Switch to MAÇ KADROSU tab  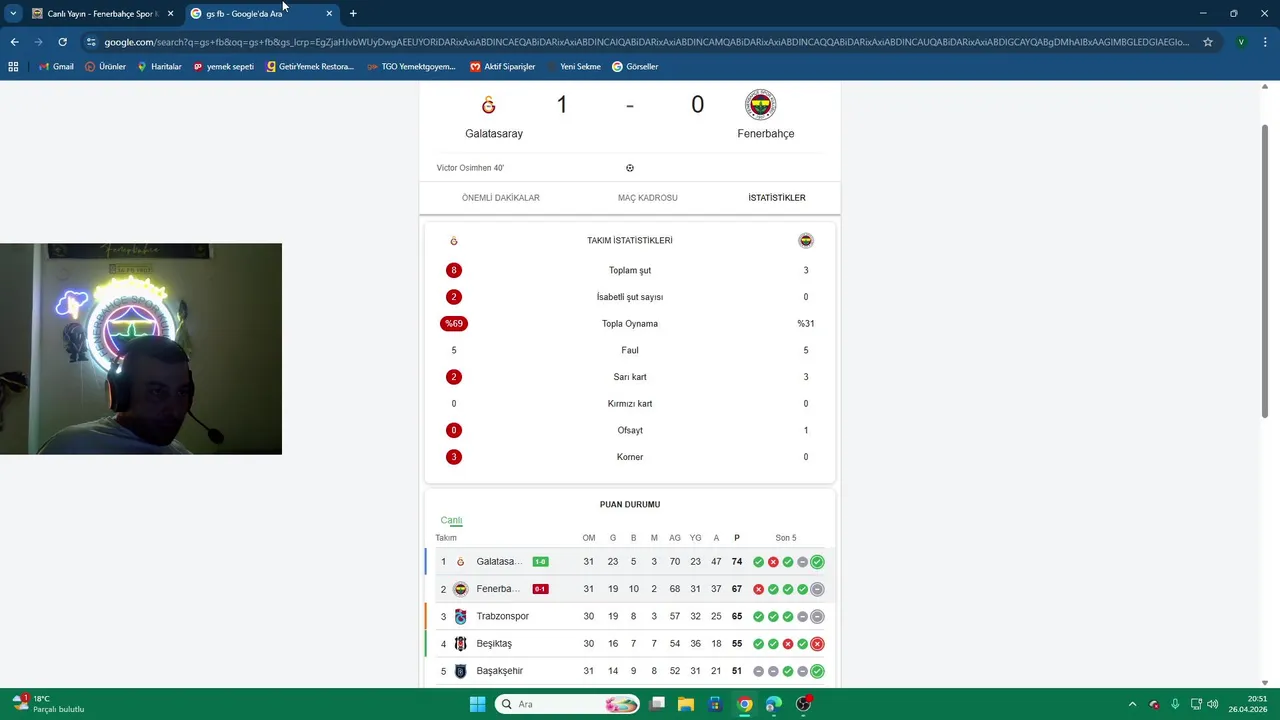coord(648,198)
